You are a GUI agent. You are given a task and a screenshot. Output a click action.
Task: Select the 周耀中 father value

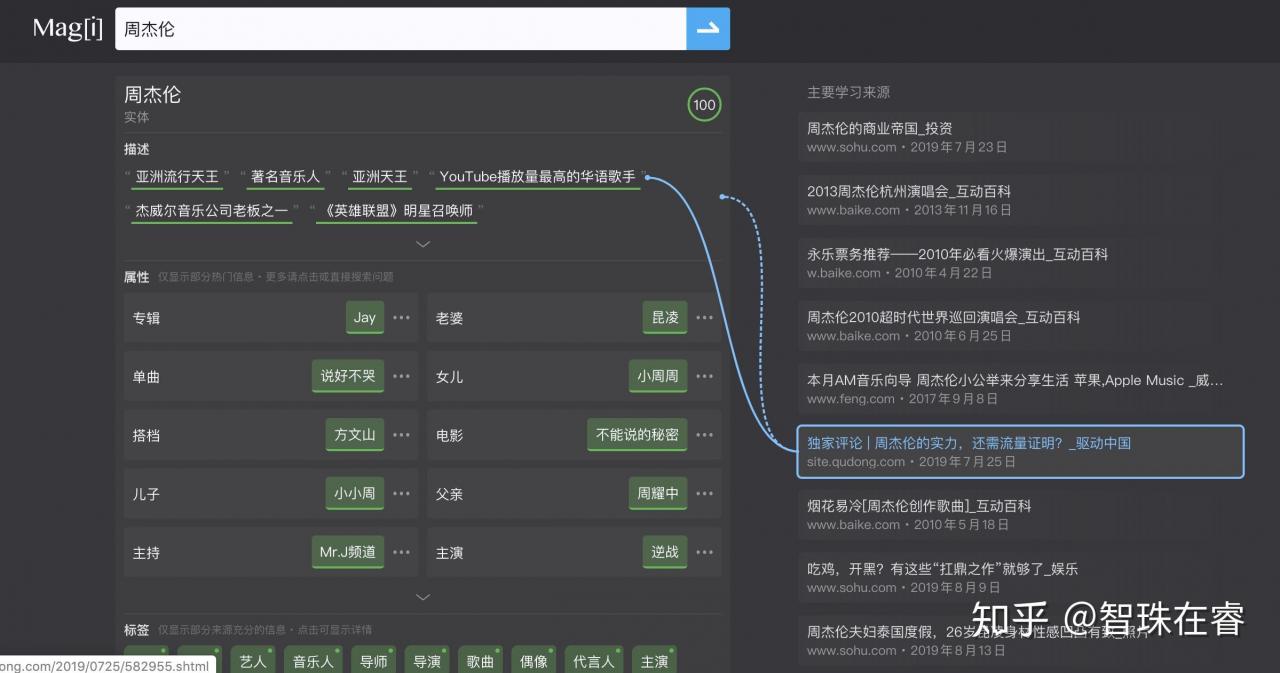tap(658, 494)
